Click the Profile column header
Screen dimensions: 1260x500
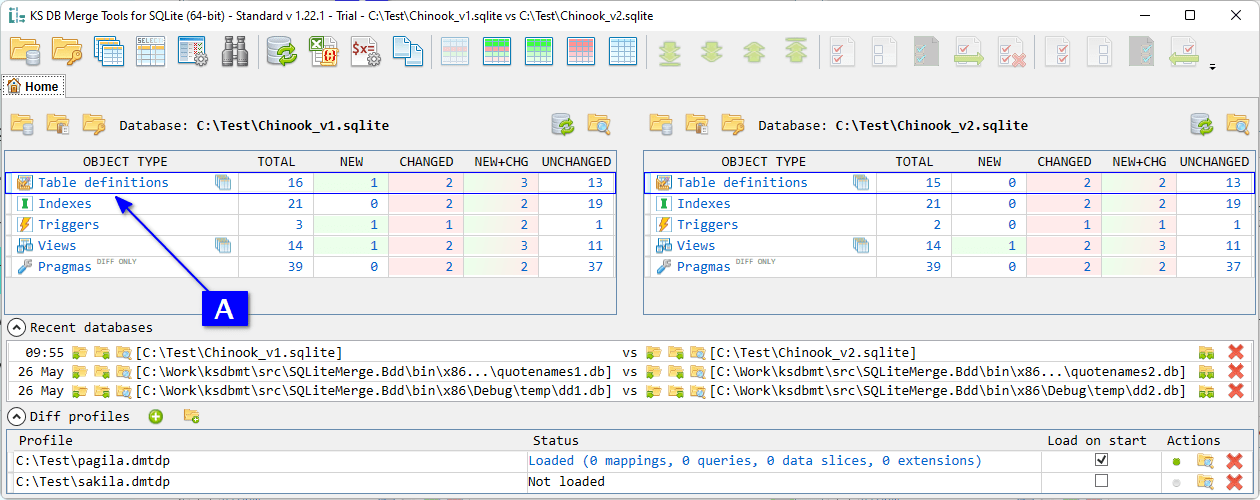[x=46, y=440]
